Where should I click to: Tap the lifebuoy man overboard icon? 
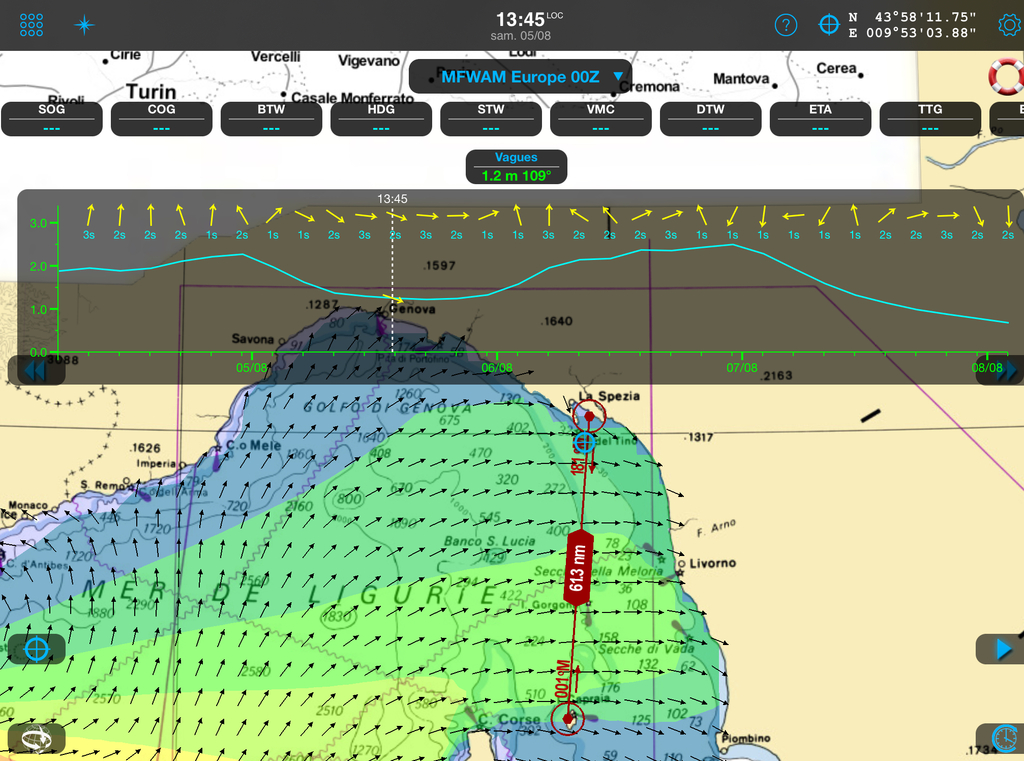[1006, 76]
